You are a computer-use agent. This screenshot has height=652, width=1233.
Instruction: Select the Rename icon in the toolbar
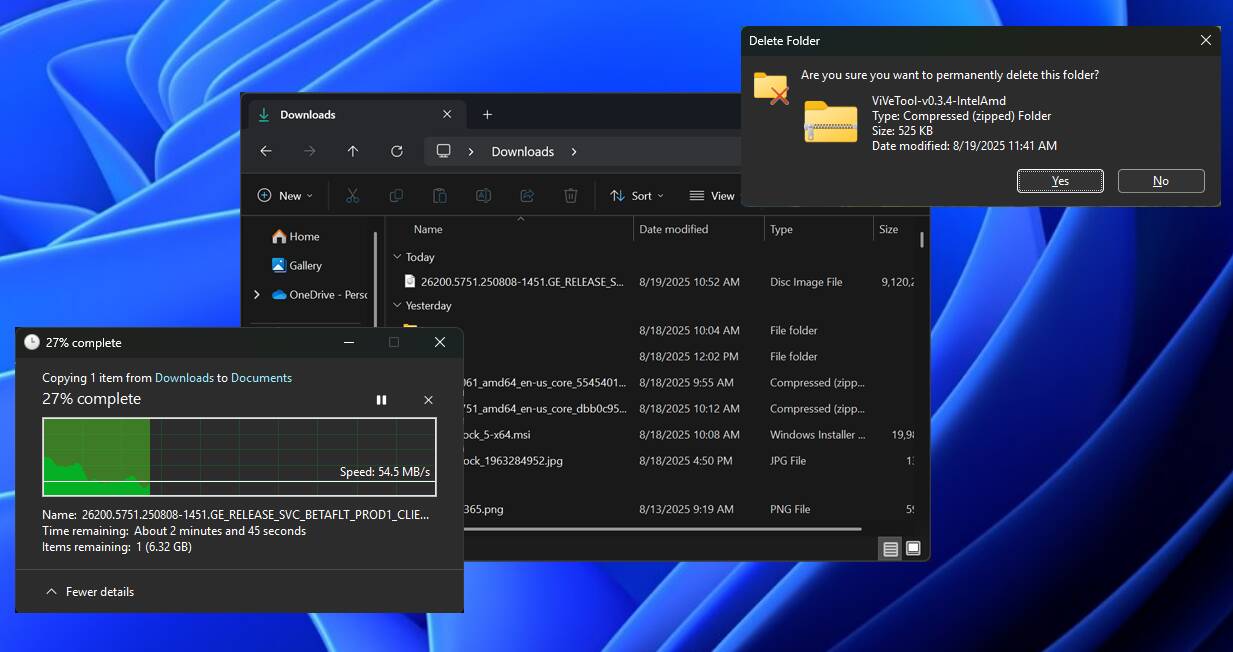[483, 195]
